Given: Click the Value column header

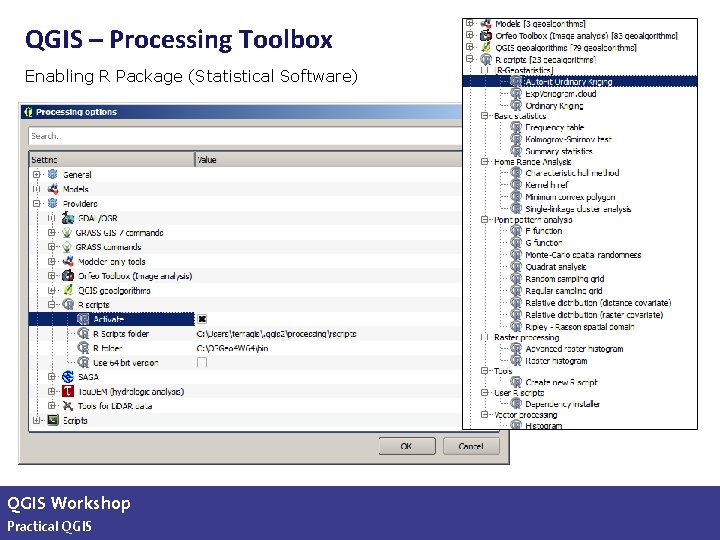Looking at the screenshot, I should pos(329,159).
